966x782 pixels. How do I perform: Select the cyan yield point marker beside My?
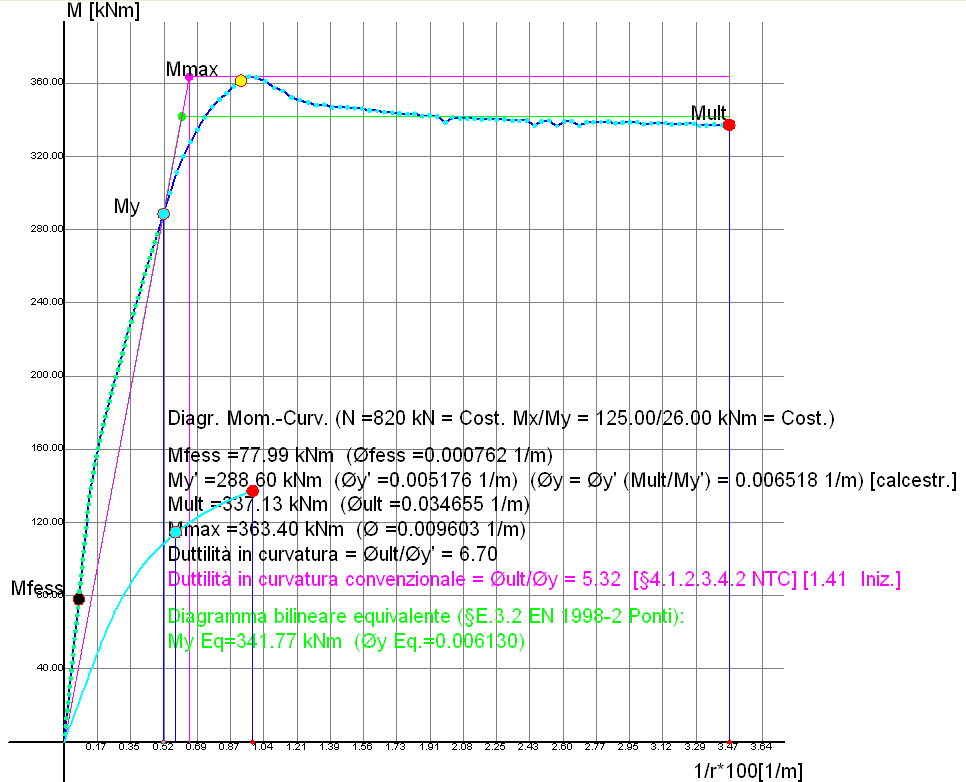click(163, 214)
